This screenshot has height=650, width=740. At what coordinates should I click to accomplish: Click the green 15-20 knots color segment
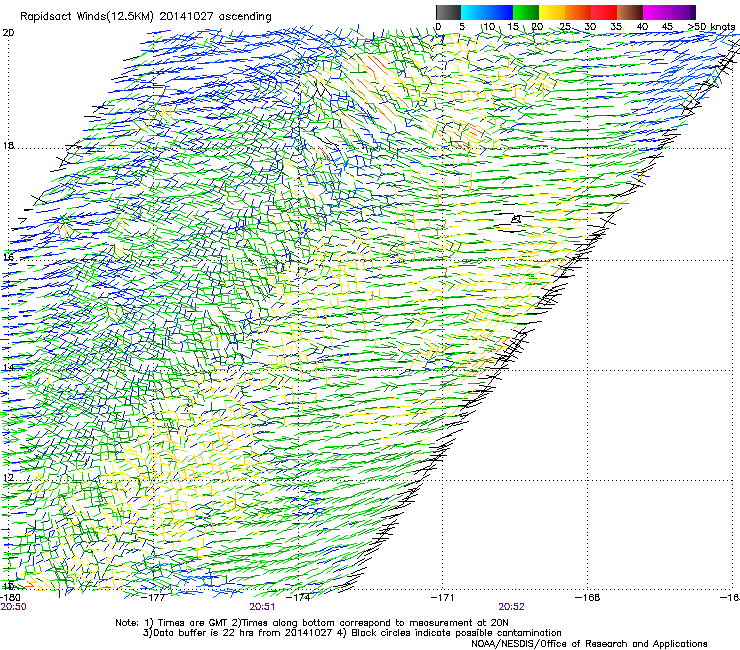coord(526,12)
